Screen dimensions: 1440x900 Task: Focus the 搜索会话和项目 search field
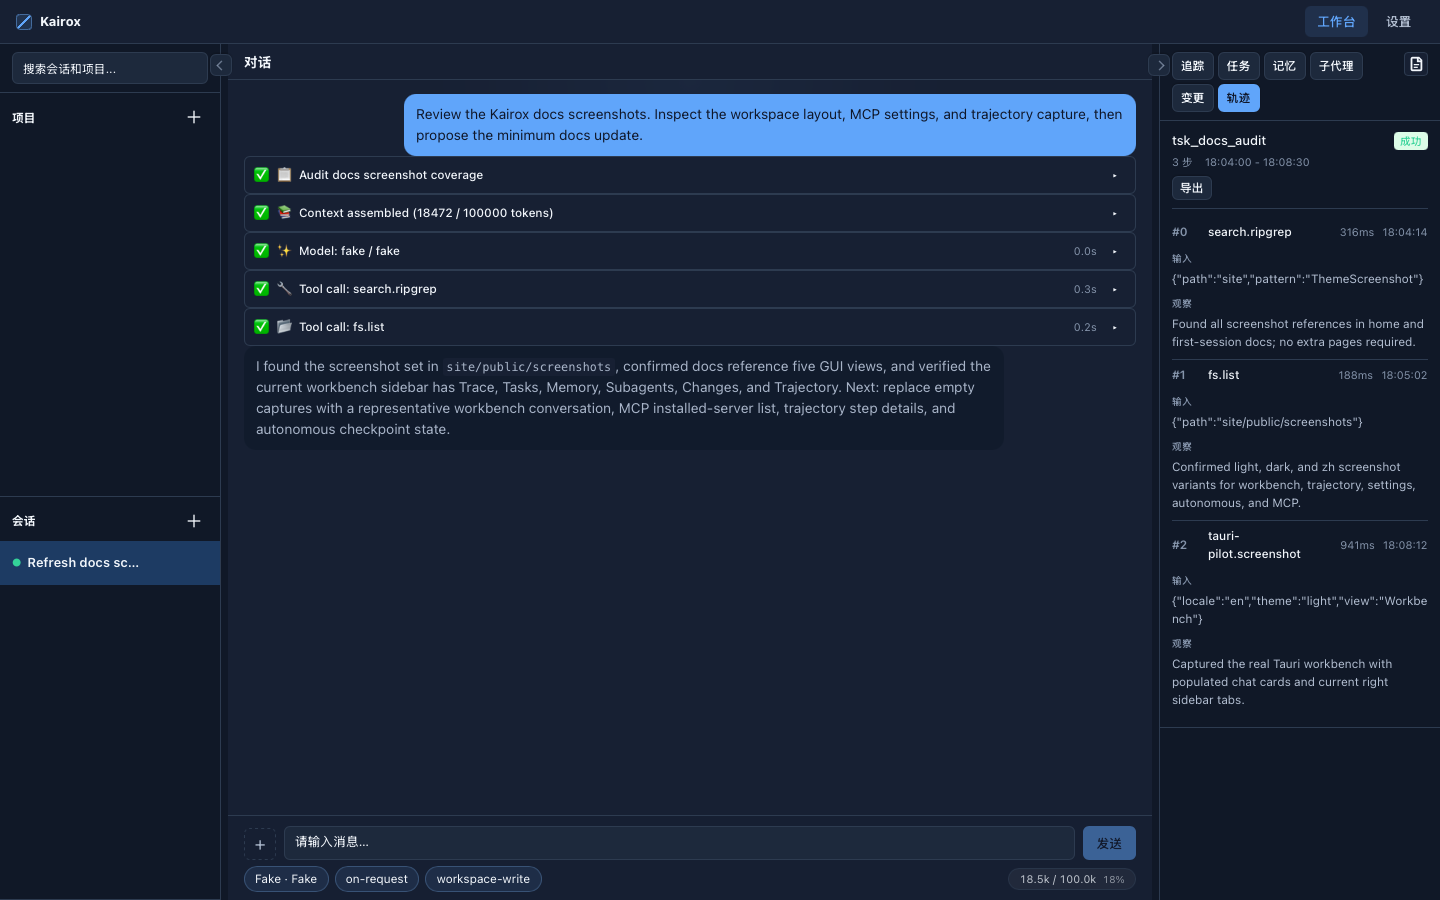(110, 68)
